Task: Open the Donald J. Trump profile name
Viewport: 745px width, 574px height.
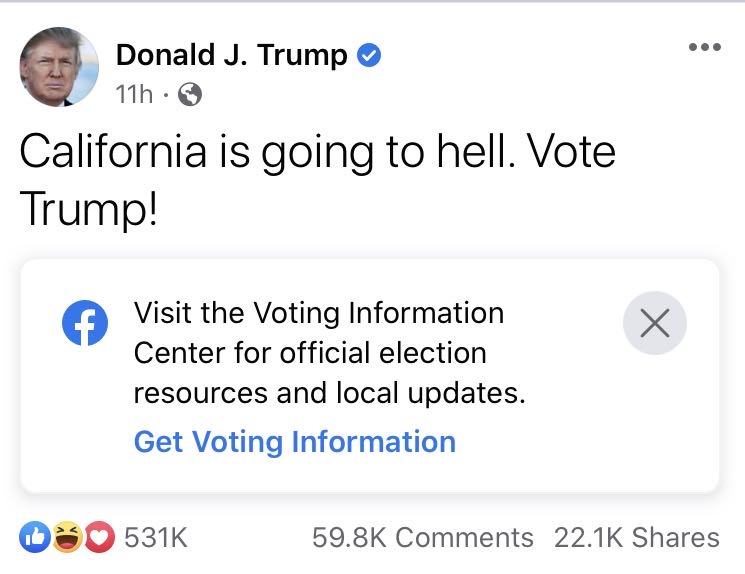Action: coord(232,56)
